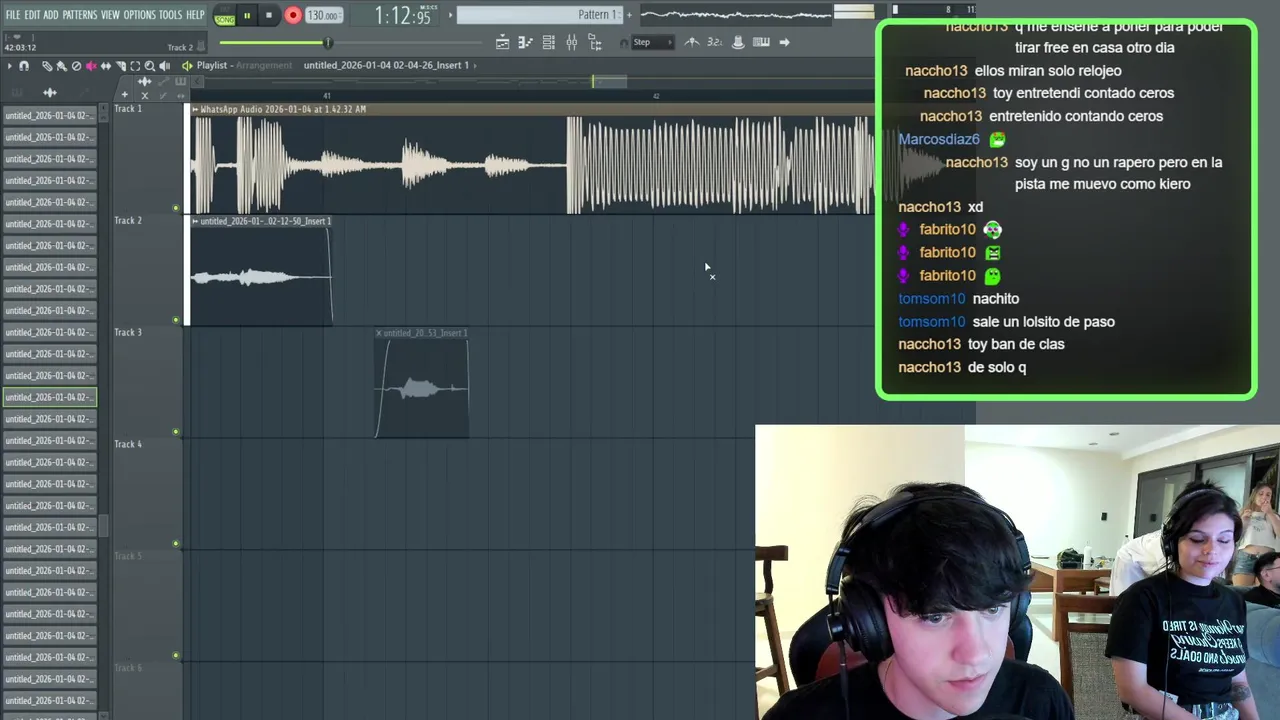Viewport: 1280px width, 720px height.
Task: Open the Playlist view button
Action: (x=502, y=42)
